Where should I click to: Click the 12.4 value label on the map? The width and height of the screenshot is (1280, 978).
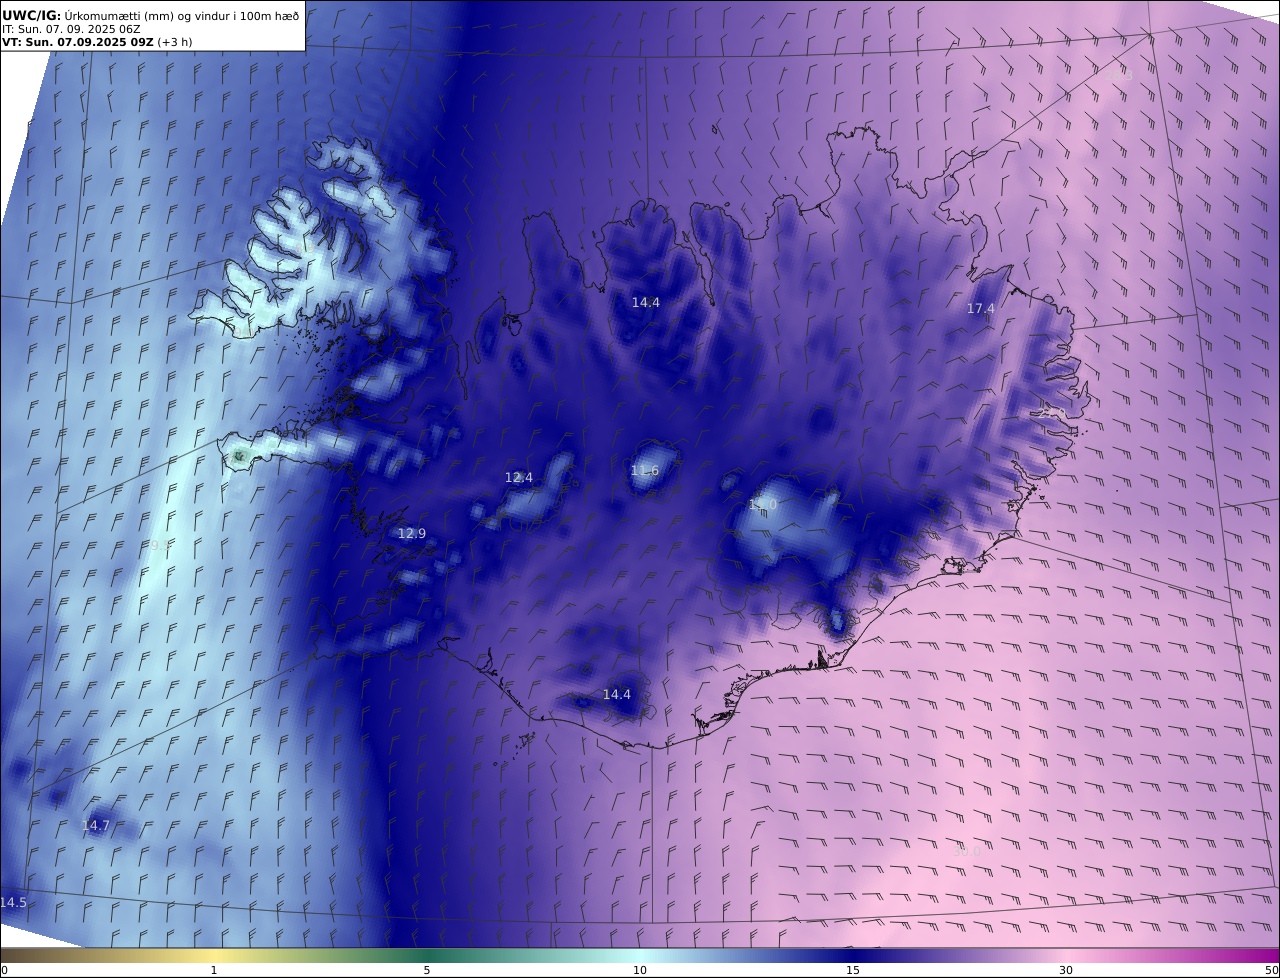click(x=518, y=478)
